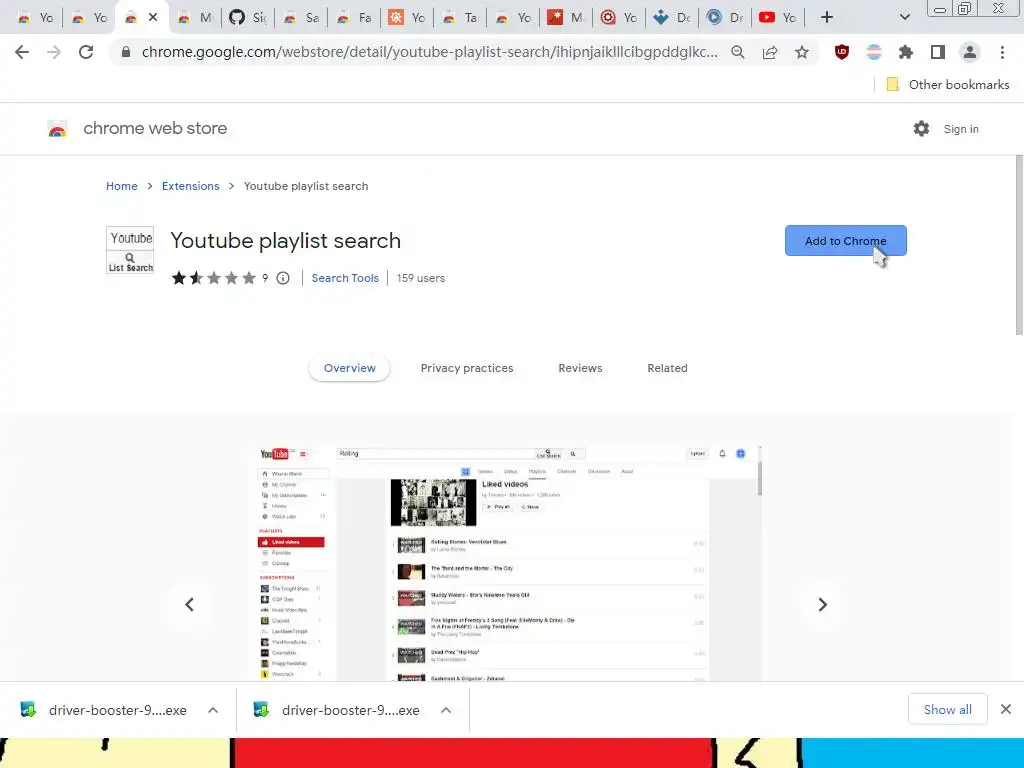The image size is (1024, 768).
Task: Switch to the YouTube tab with red logo
Action: (x=778, y=18)
